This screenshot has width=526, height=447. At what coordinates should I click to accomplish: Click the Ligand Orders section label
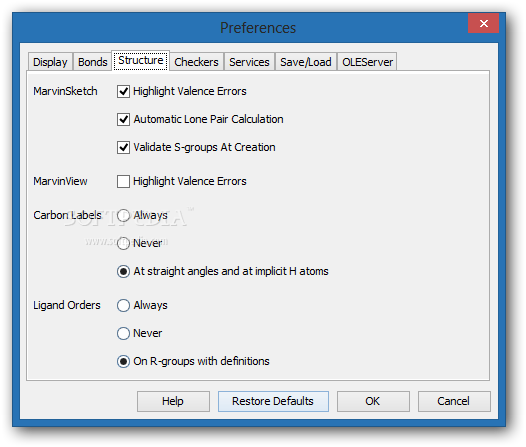(67, 305)
